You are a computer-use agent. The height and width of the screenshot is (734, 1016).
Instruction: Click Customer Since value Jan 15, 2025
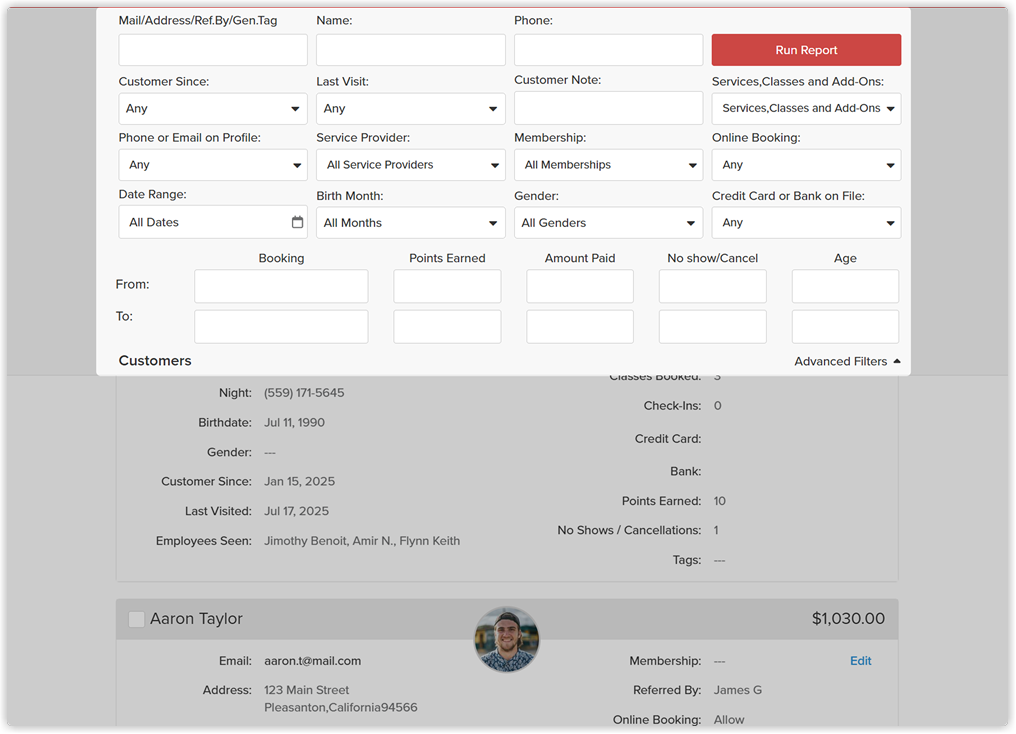pyautogui.click(x=299, y=481)
